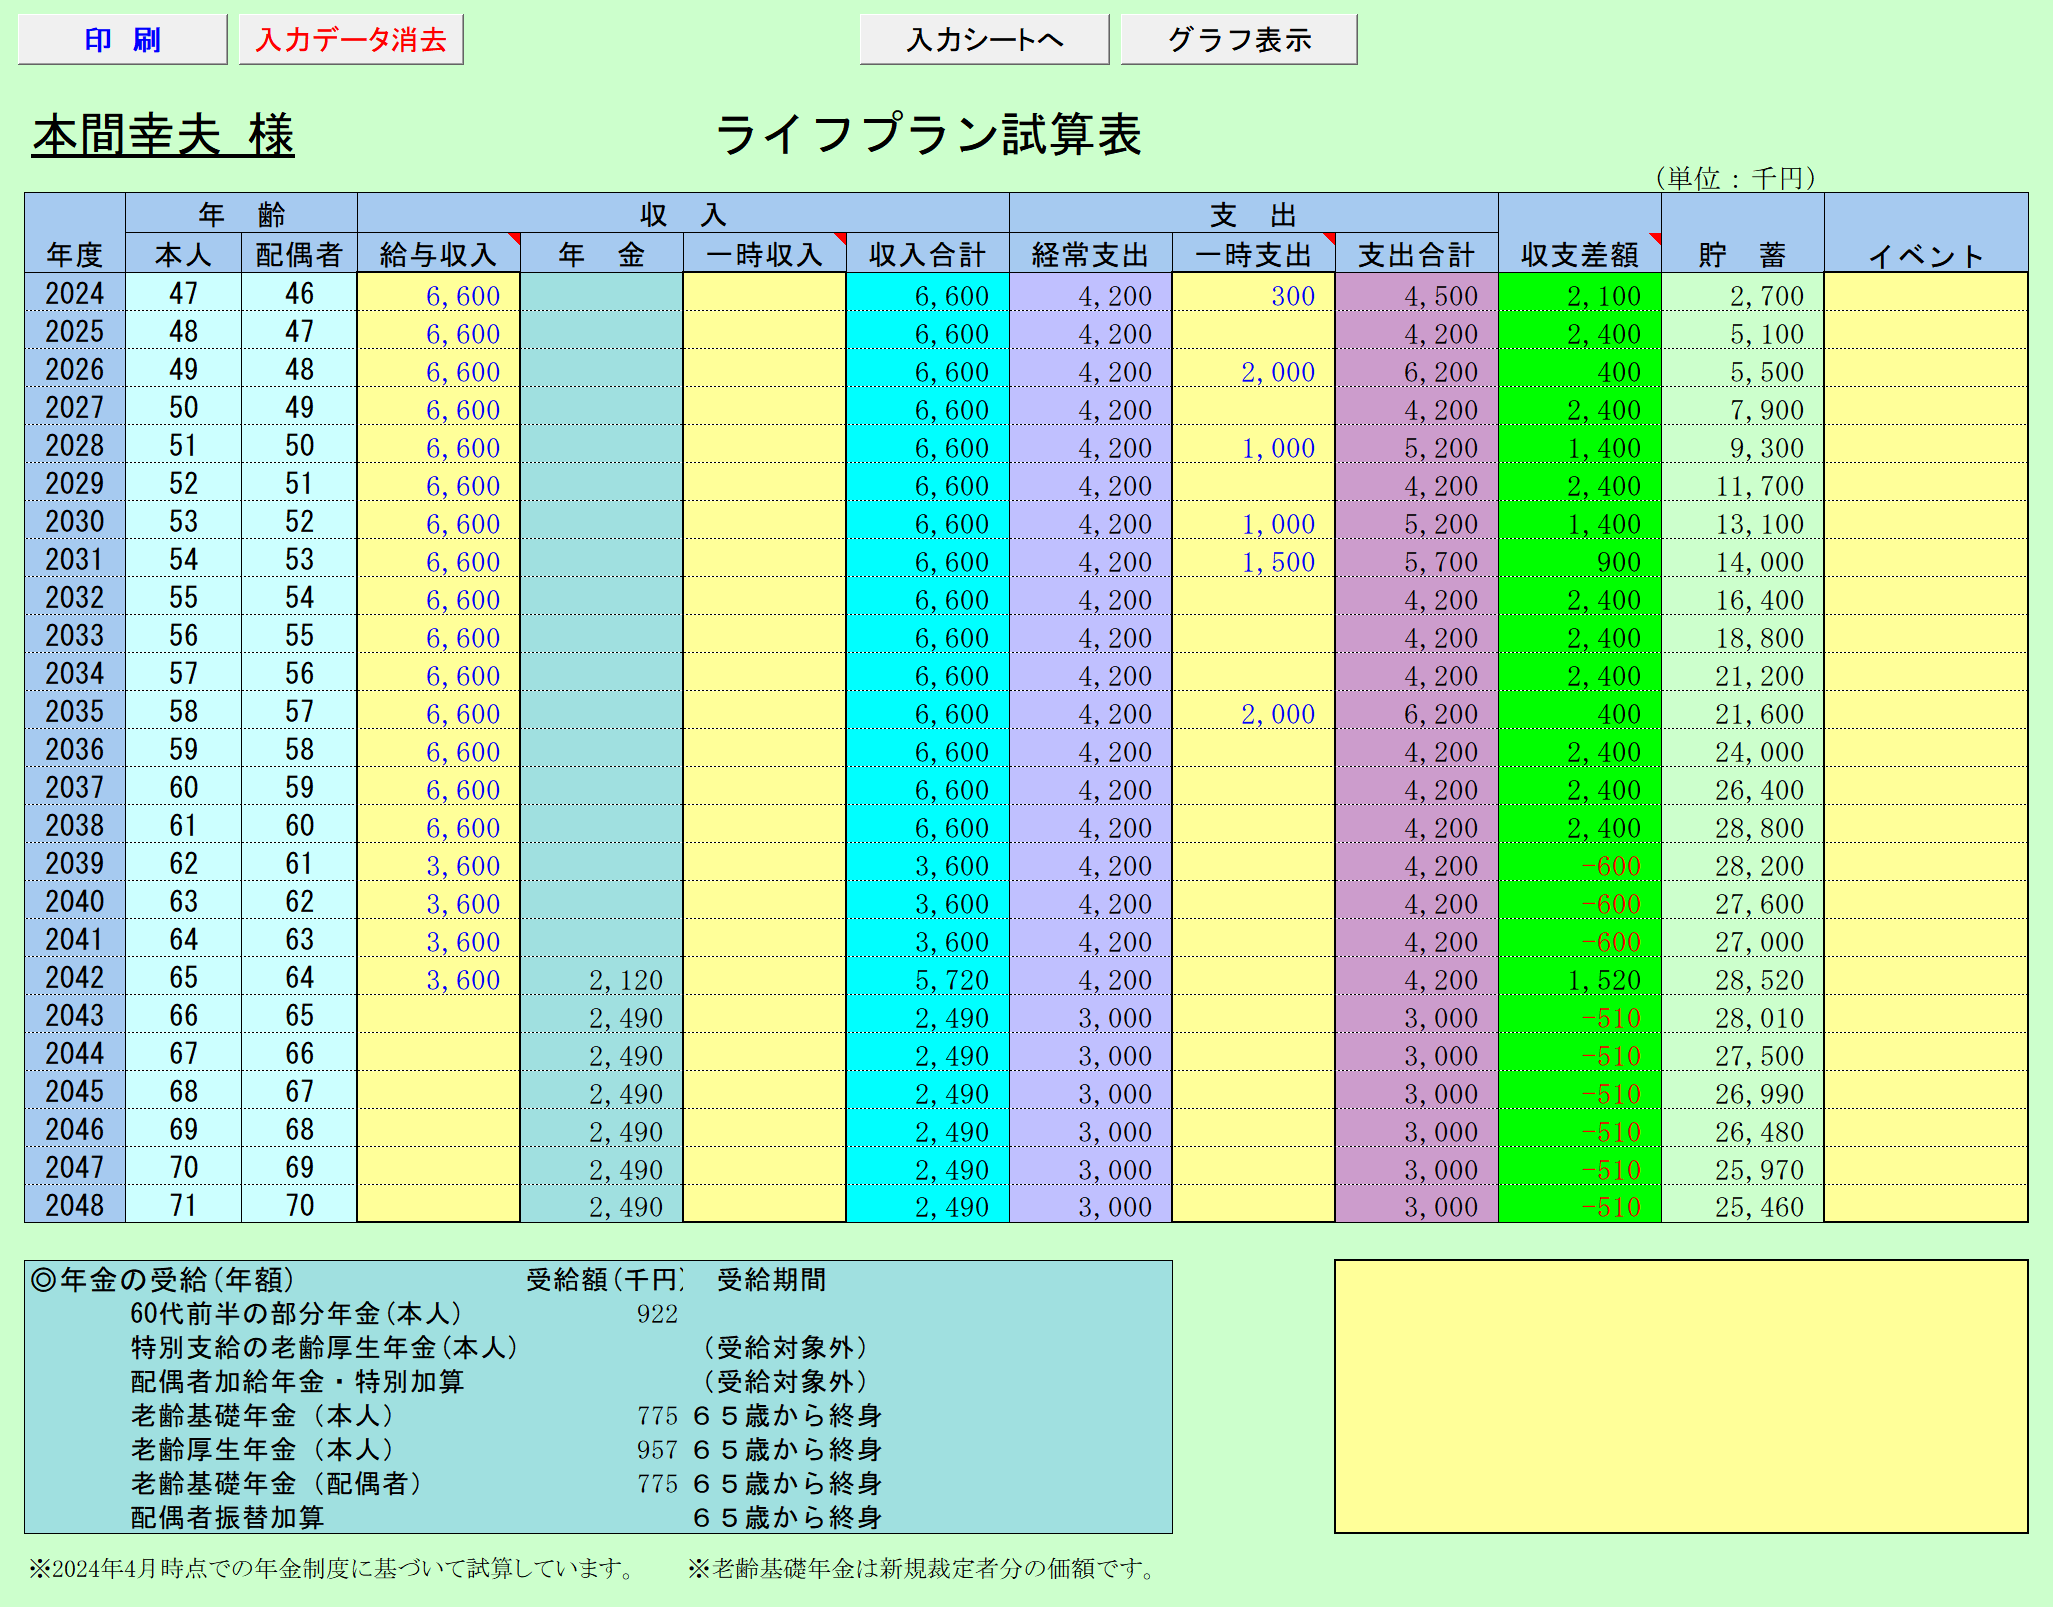Select the 配偶者振替加算 row label
The height and width of the screenshot is (1607, 2053).
pyautogui.click(x=227, y=1518)
